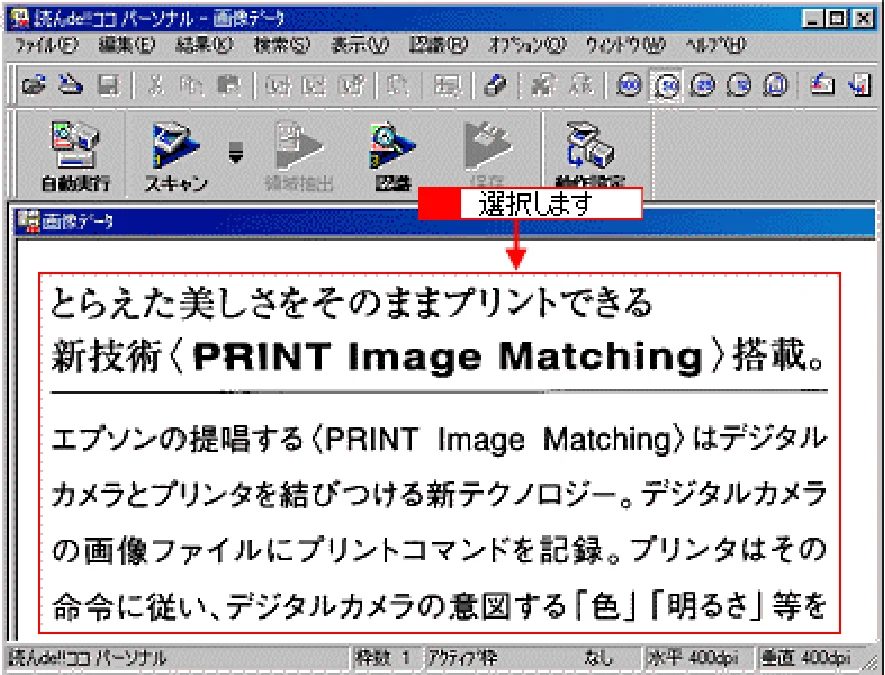The width and height of the screenshot is (885, 675).
Task: Open the 結果(K) menu
Action: tap(204, 45)
